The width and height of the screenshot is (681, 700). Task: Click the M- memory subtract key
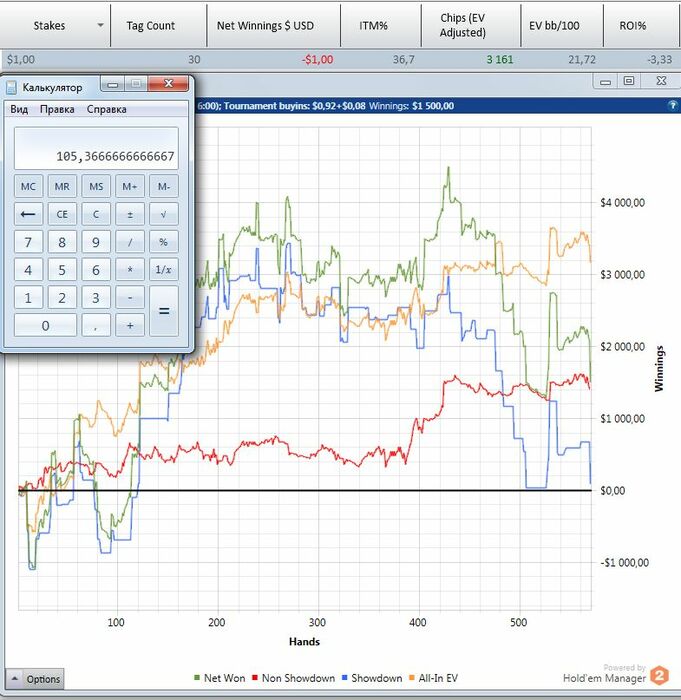(164, 186)
